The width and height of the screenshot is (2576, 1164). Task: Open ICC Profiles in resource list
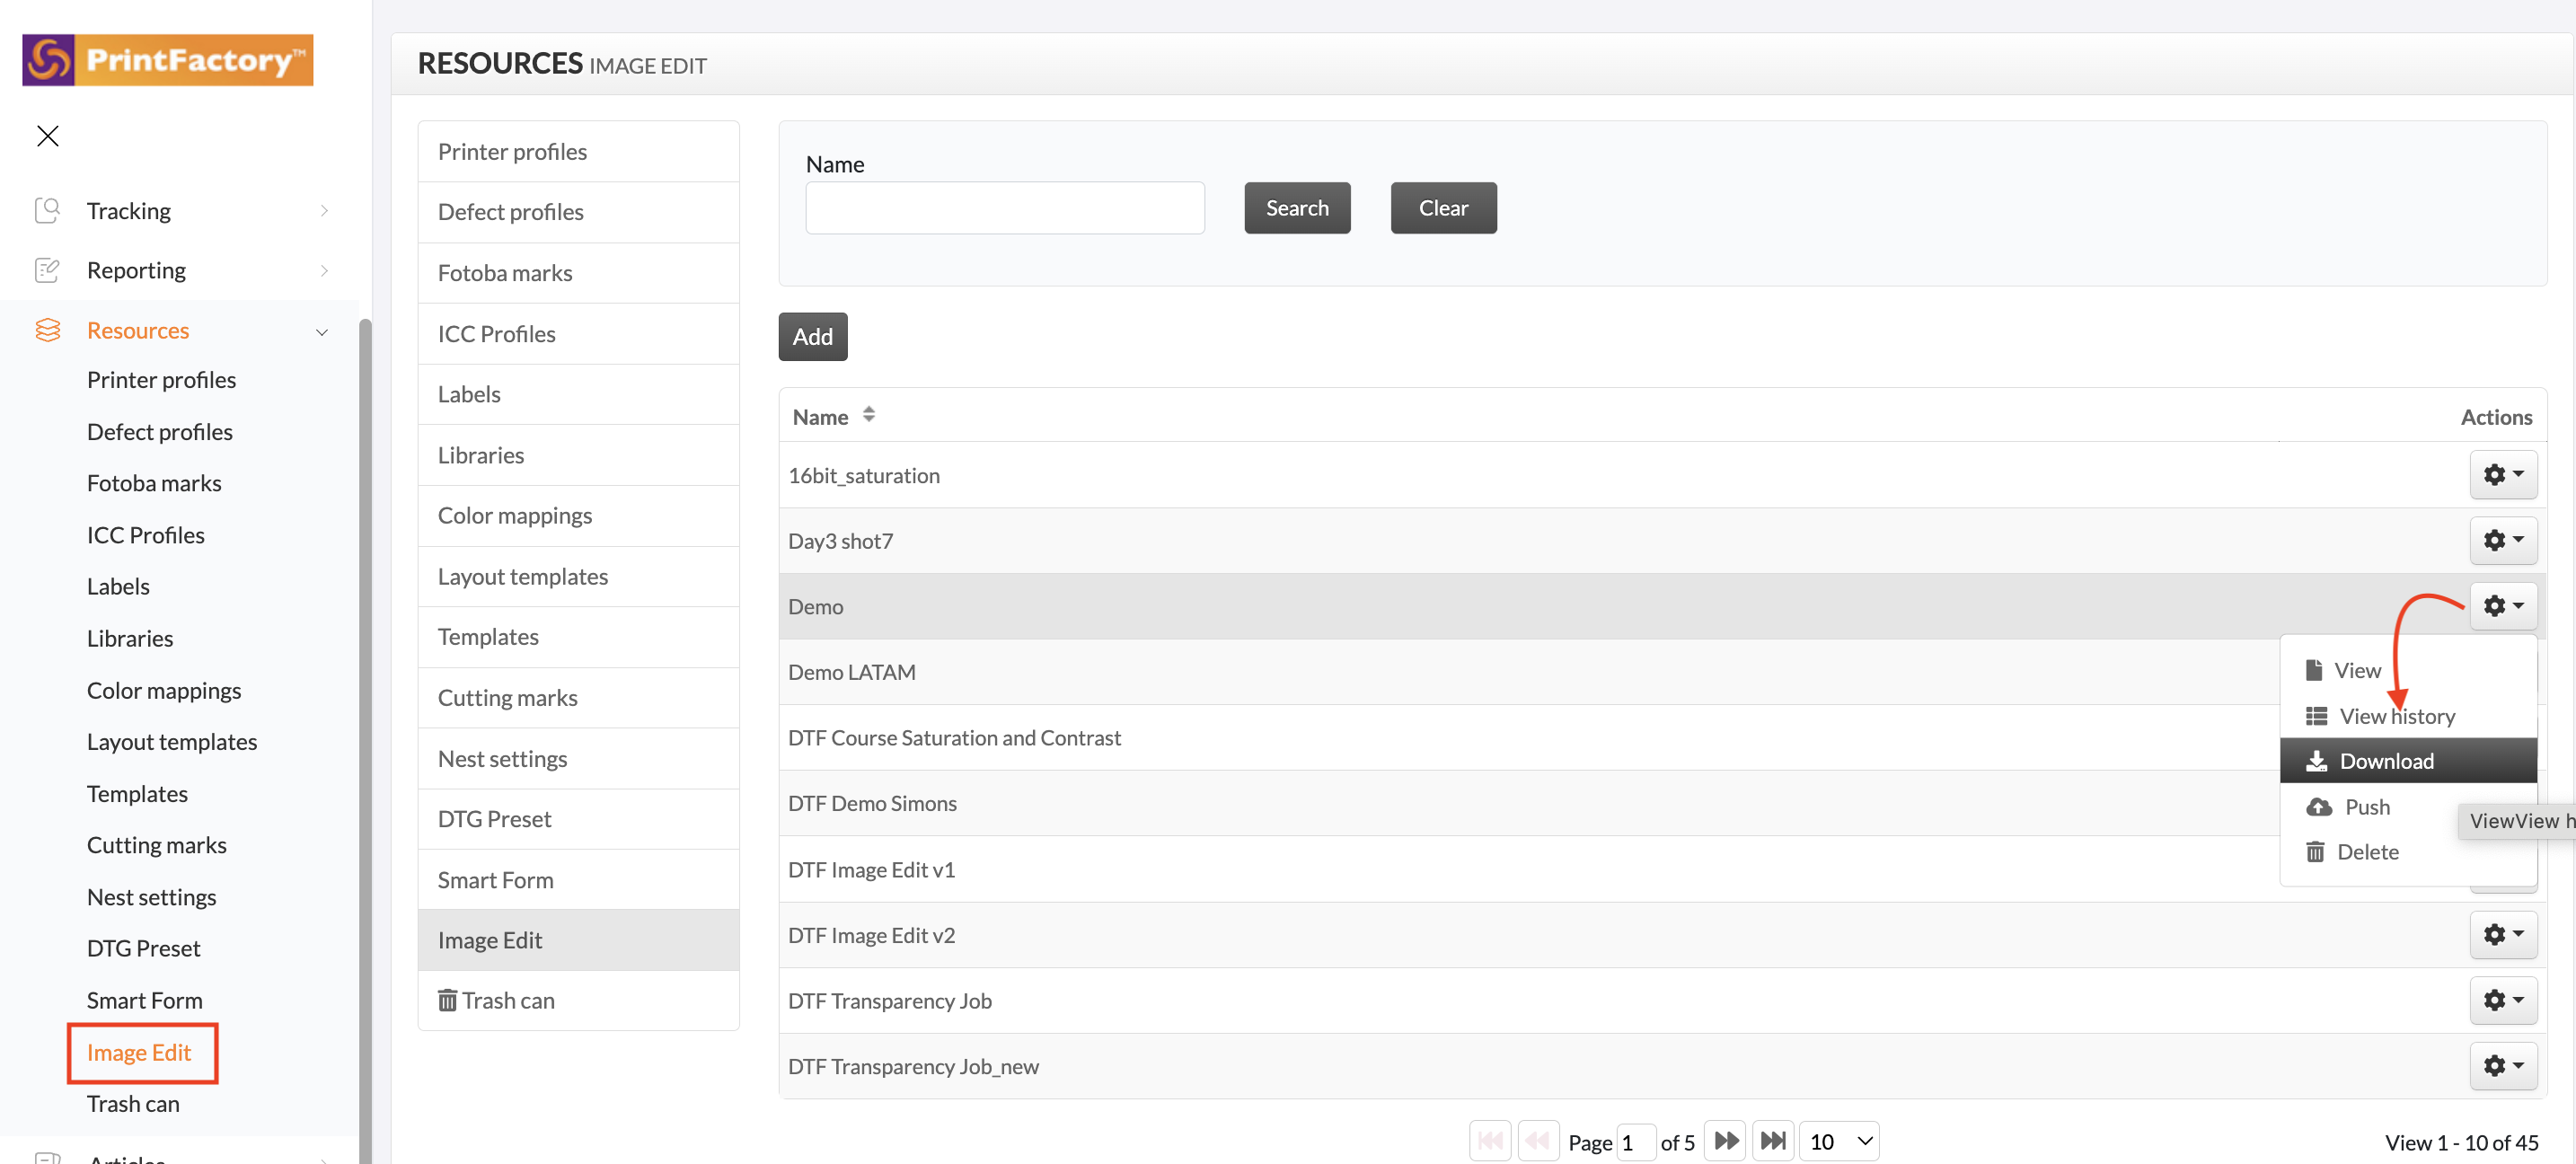(578, 334)
